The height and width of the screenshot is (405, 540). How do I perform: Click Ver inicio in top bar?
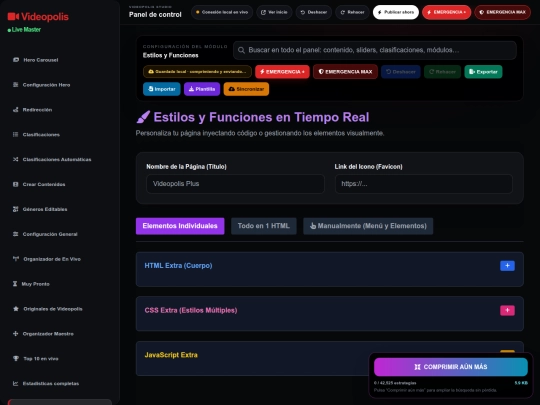tap(274, 12)
